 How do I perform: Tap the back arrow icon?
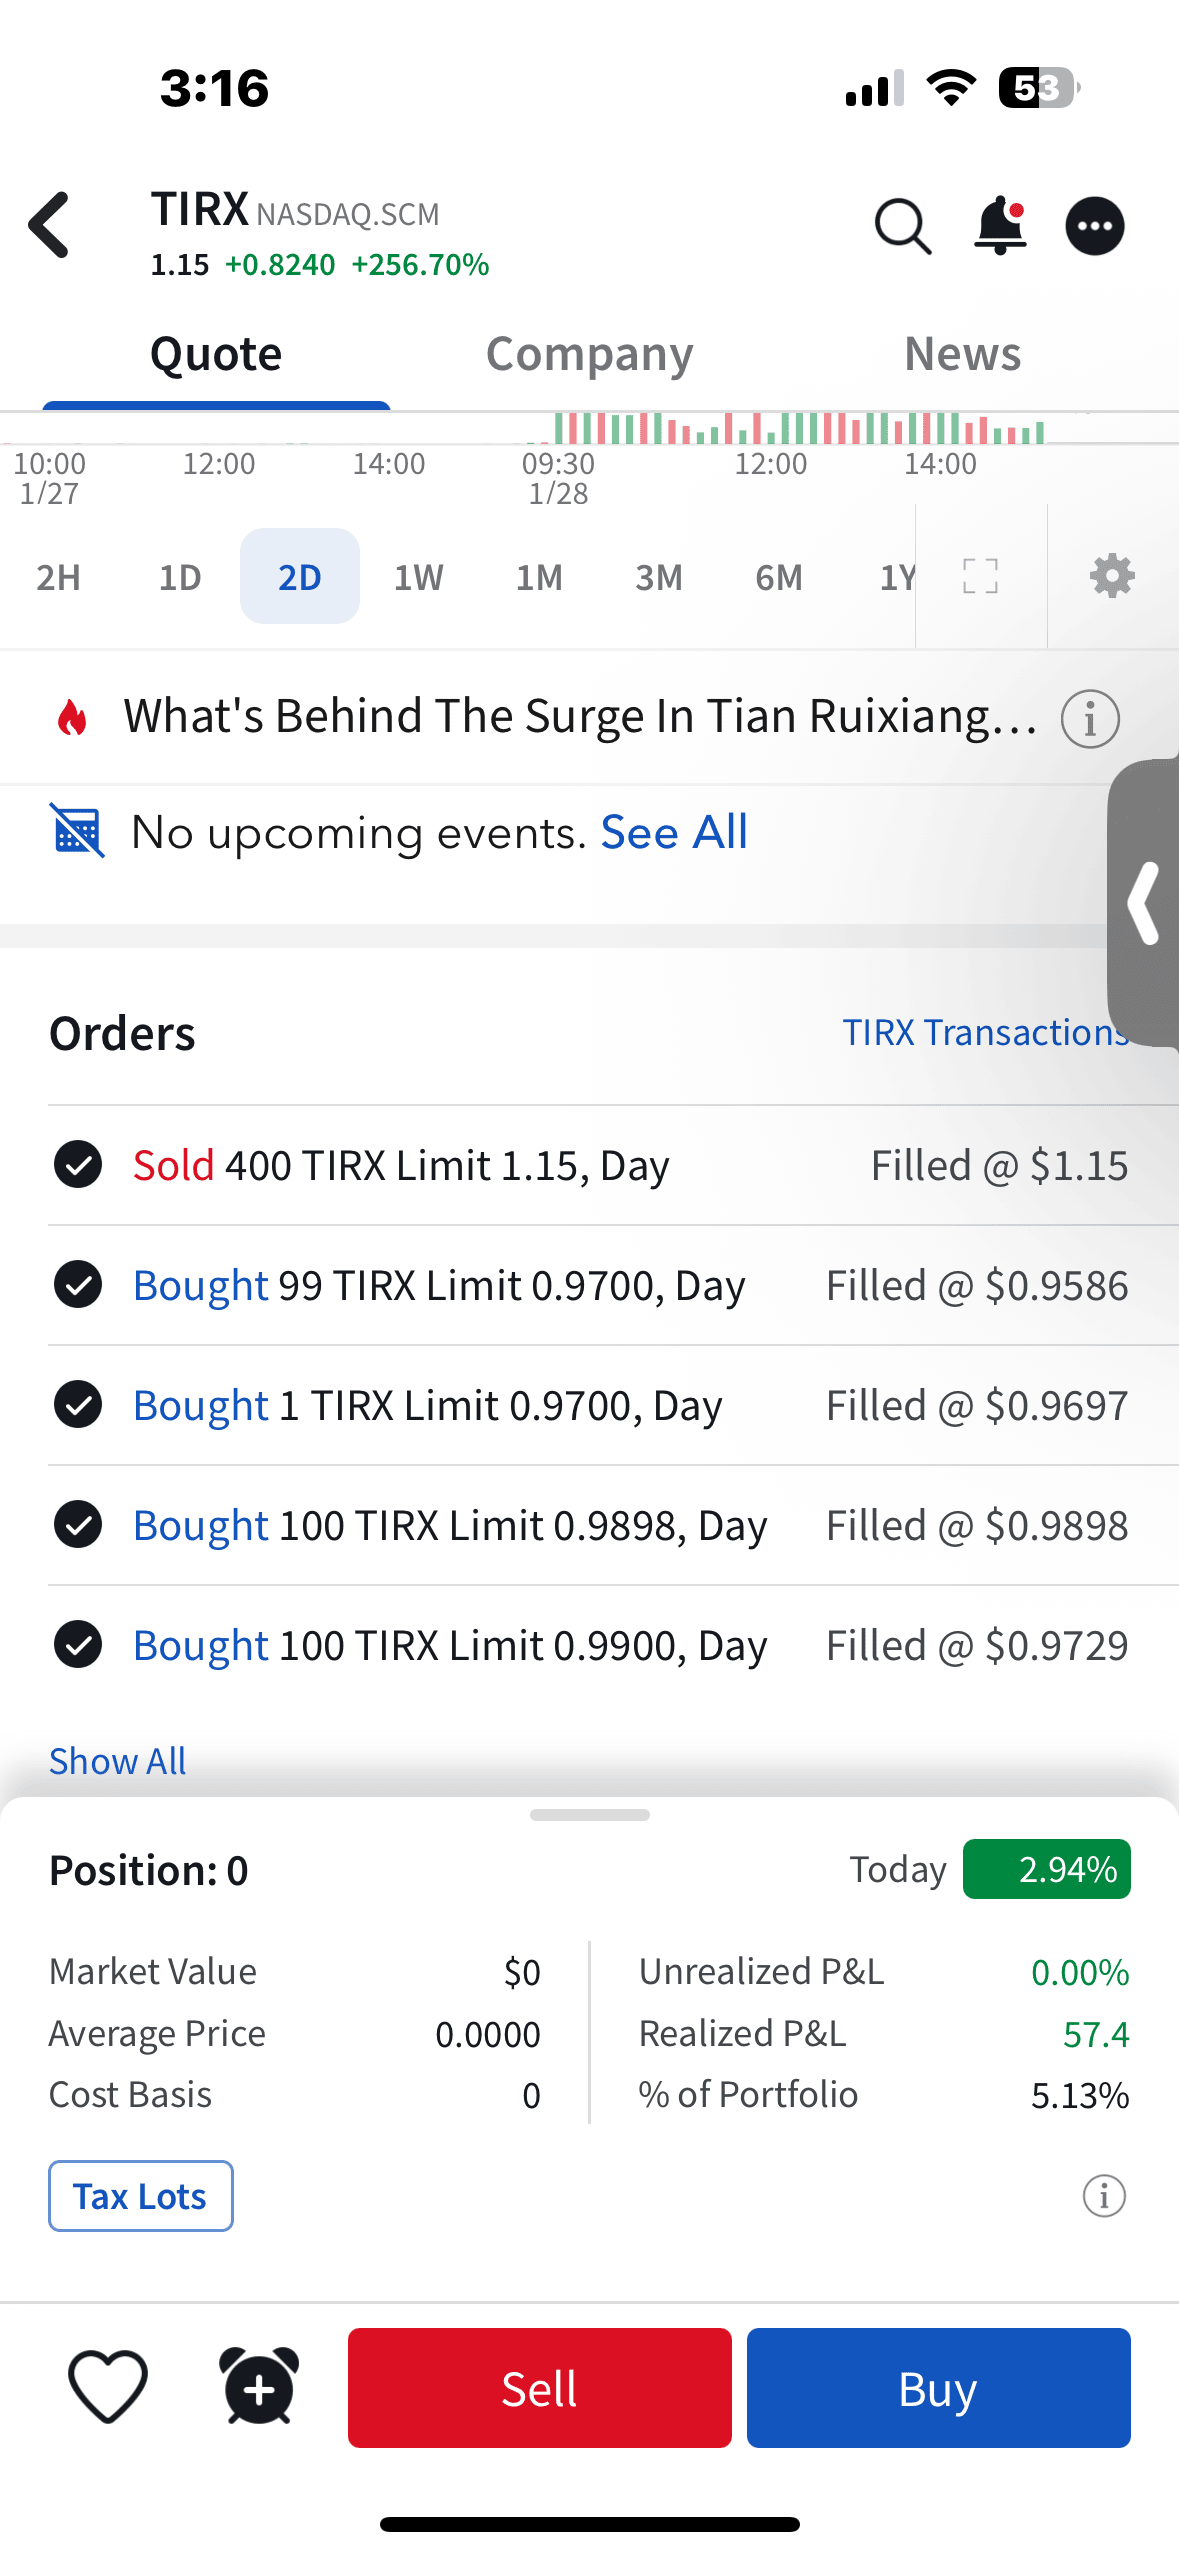click(x=50, y=225)
